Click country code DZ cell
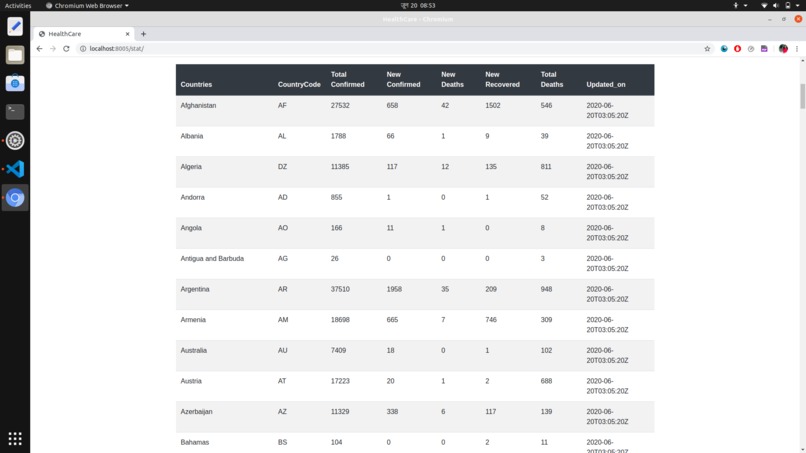The height and width of the screenshot is (453, 806). [282, 167]
